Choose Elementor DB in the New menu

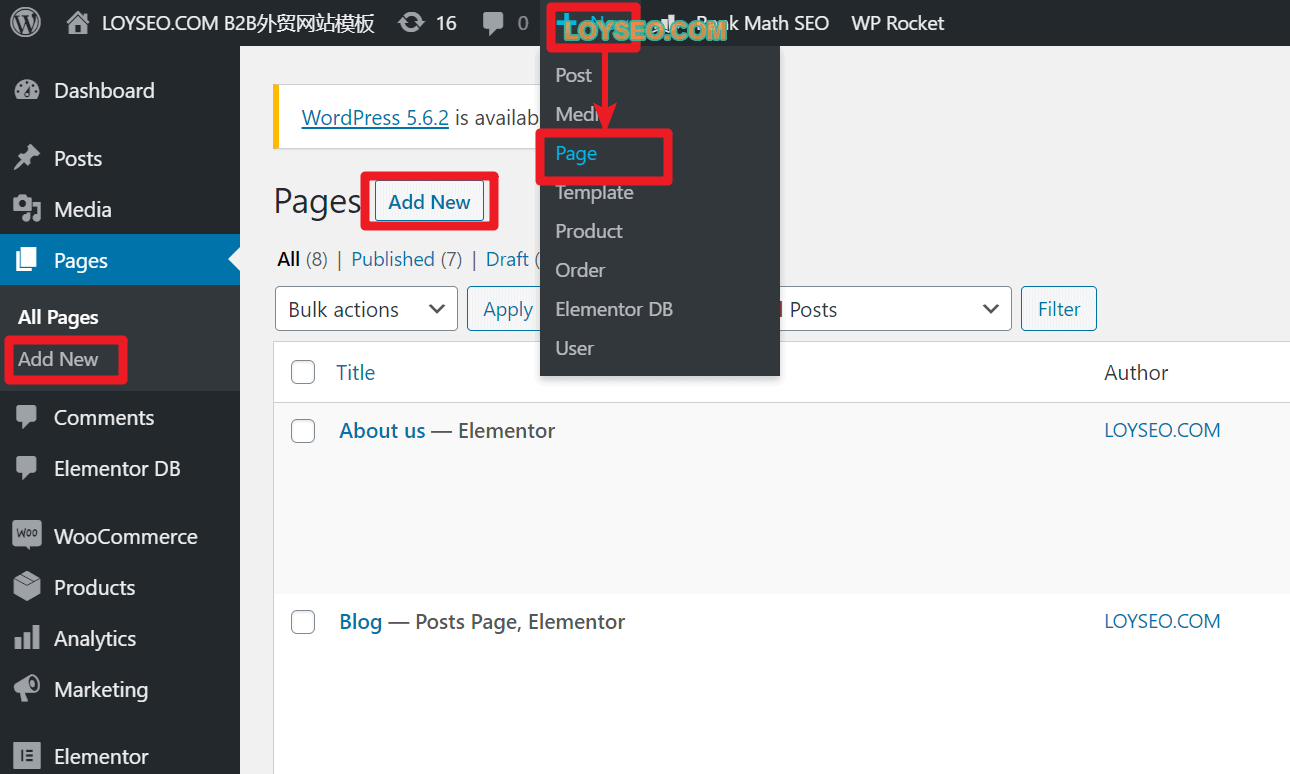[x=614, y=309]
